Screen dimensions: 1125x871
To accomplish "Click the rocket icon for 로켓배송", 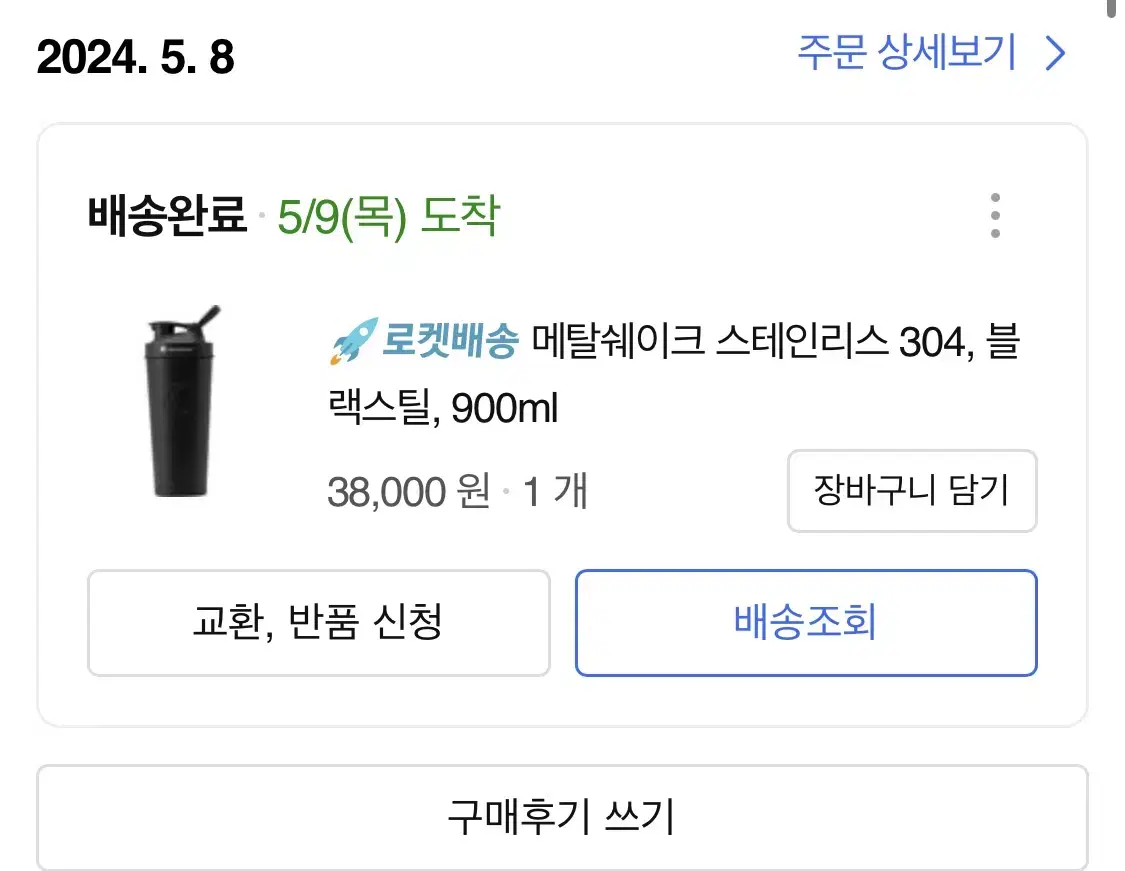I will pos(353,341).
